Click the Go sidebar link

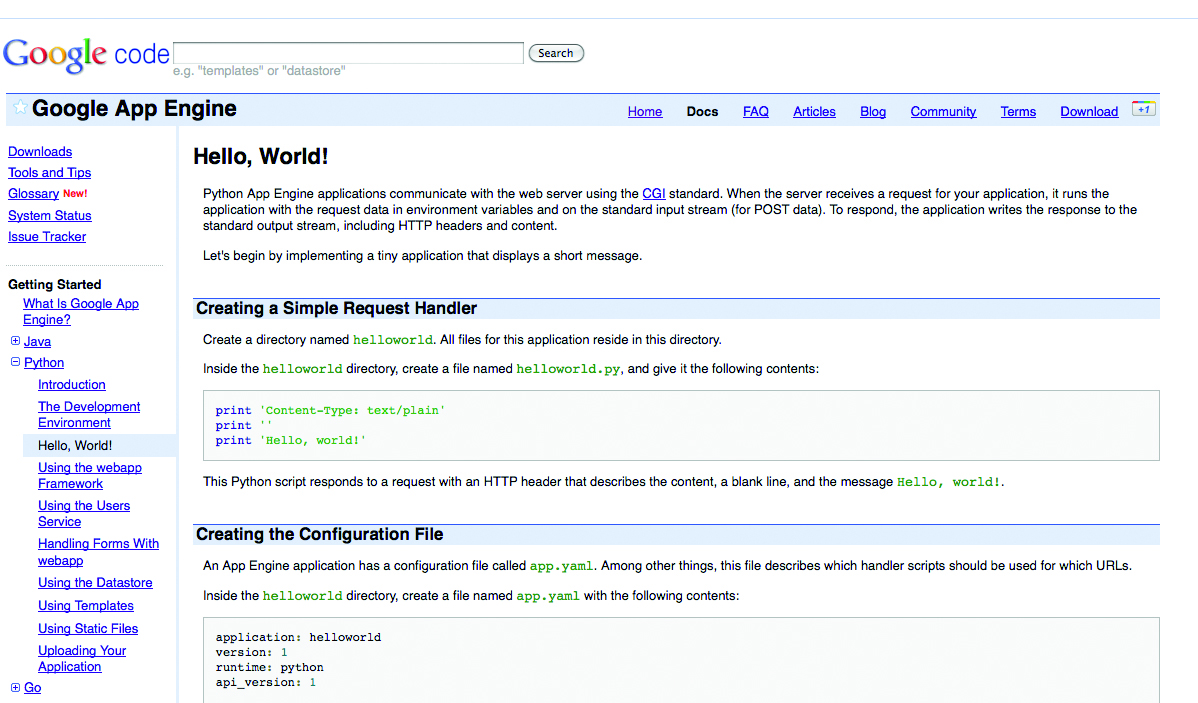pyautogui.click(x=33, y=688)
